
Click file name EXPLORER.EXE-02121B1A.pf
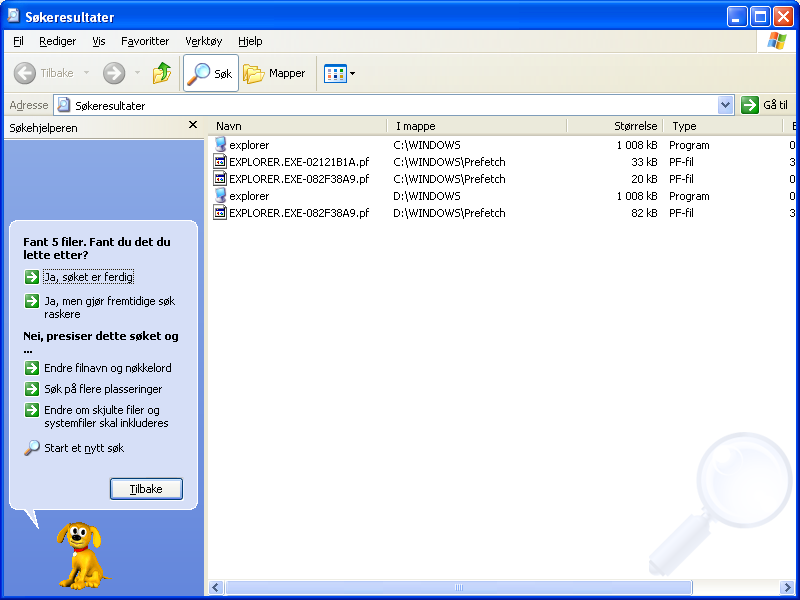click(x=299, y=162)
